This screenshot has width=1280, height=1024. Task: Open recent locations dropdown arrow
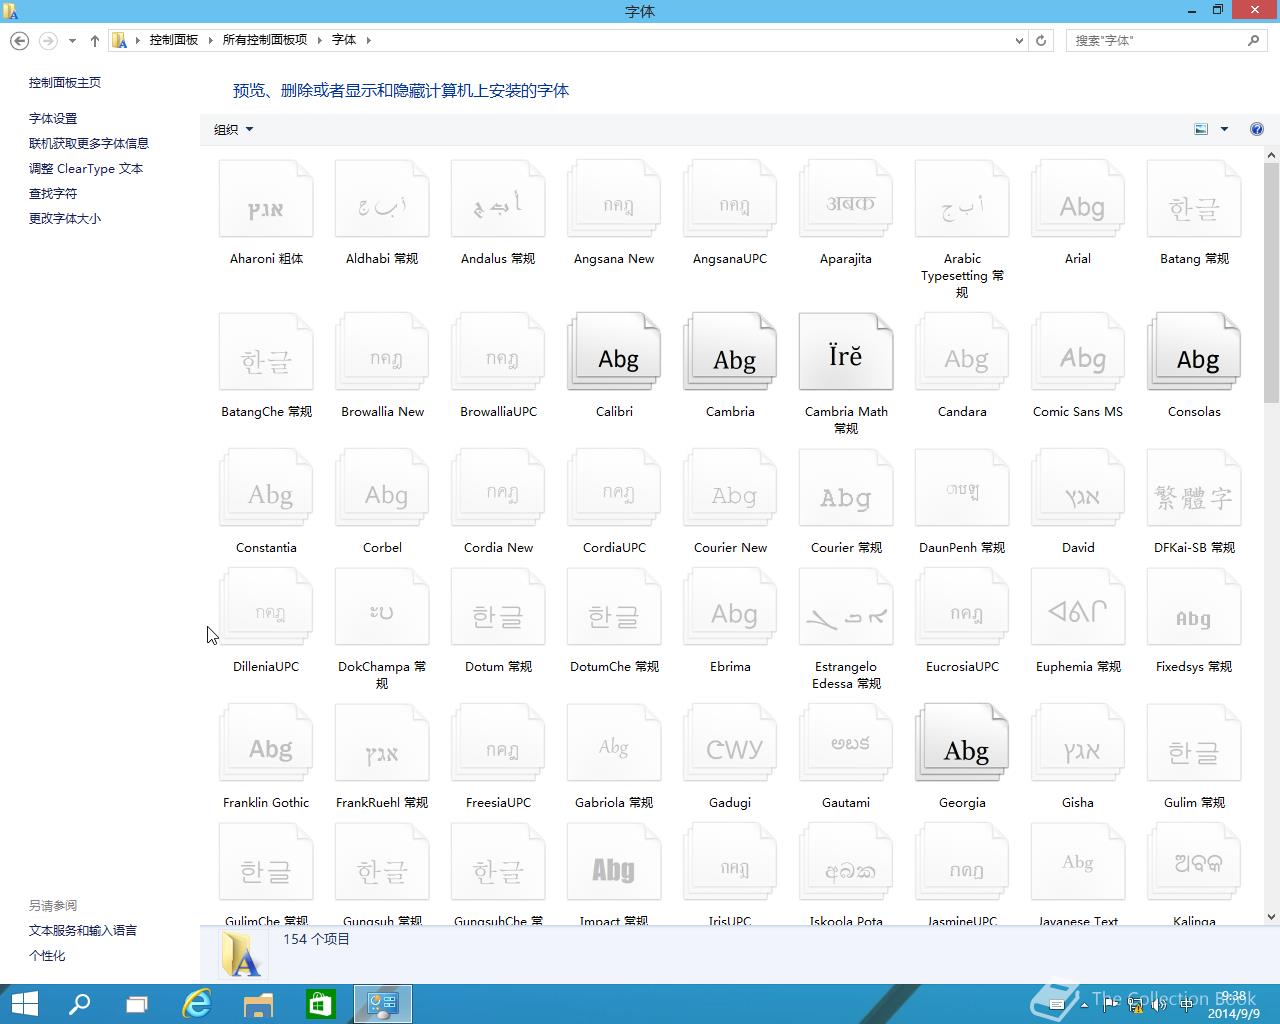point(72,41)
